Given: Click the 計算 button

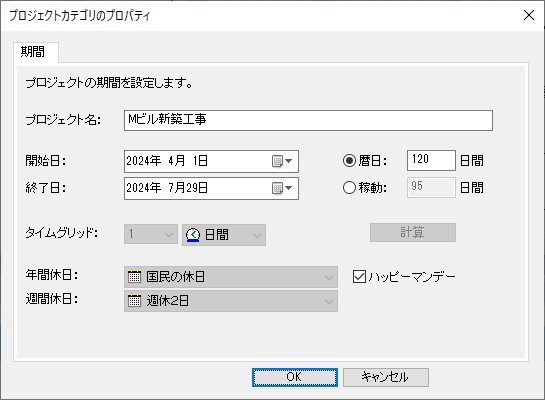Looking at the screenshot, I should pos(413,232).
